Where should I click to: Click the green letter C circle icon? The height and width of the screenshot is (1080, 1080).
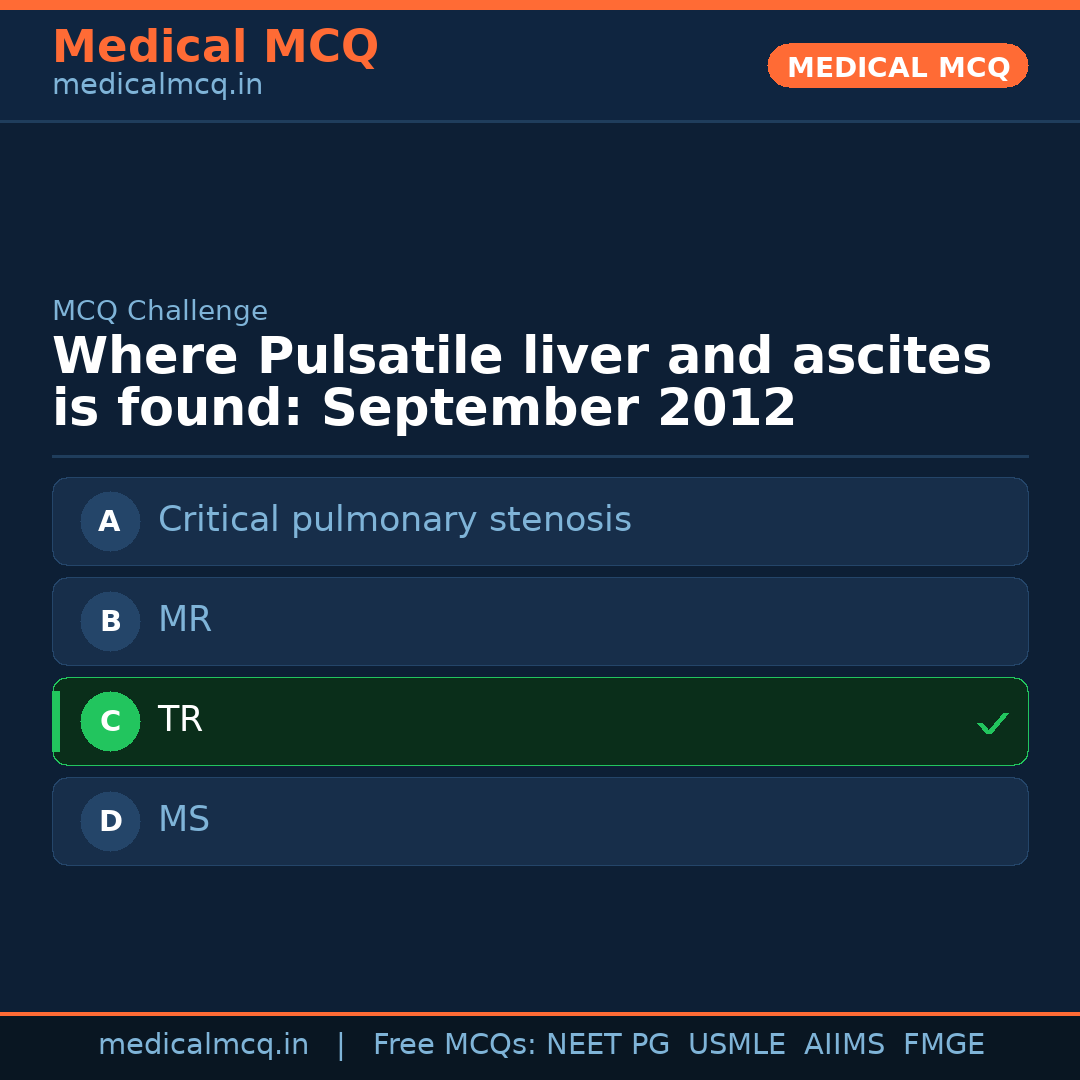coord(110,721)
